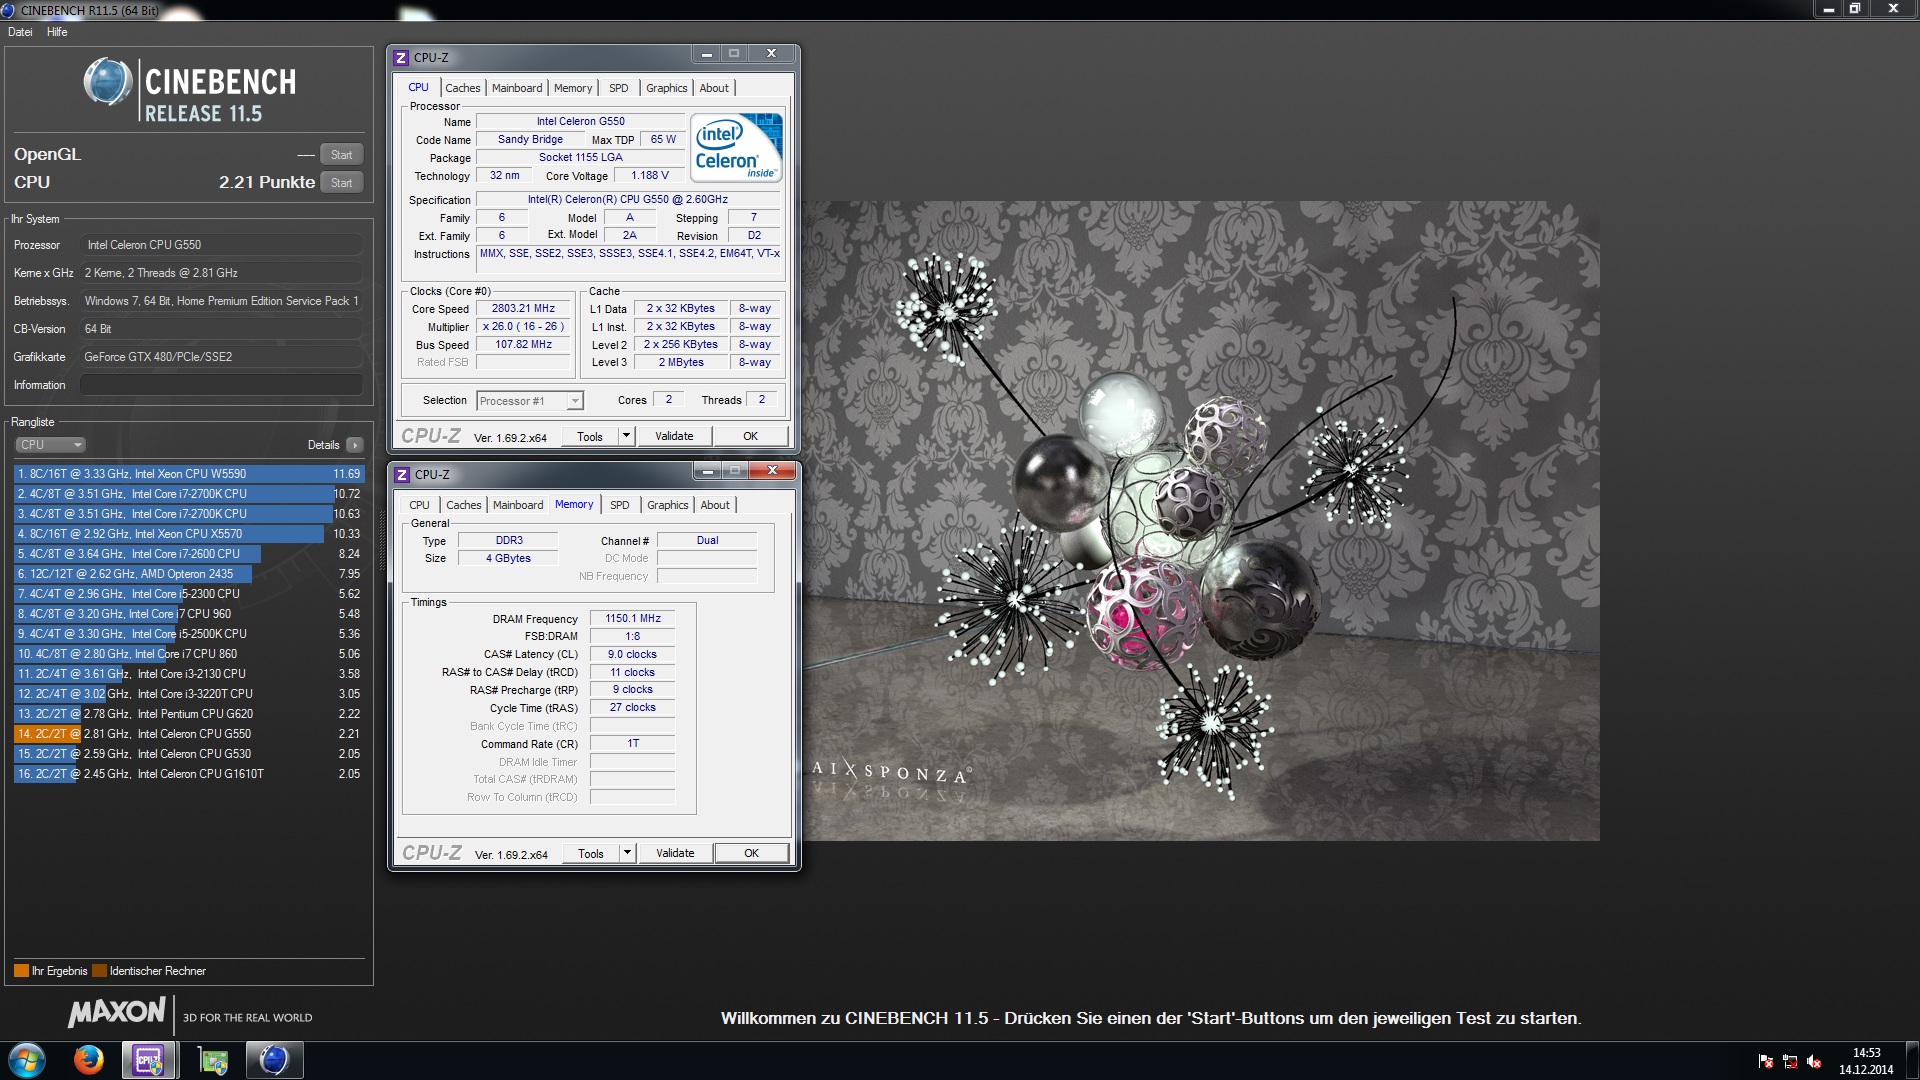Start the CPU benchmark
This screenshot has height=1080, width=1920.
pos(342,183)
